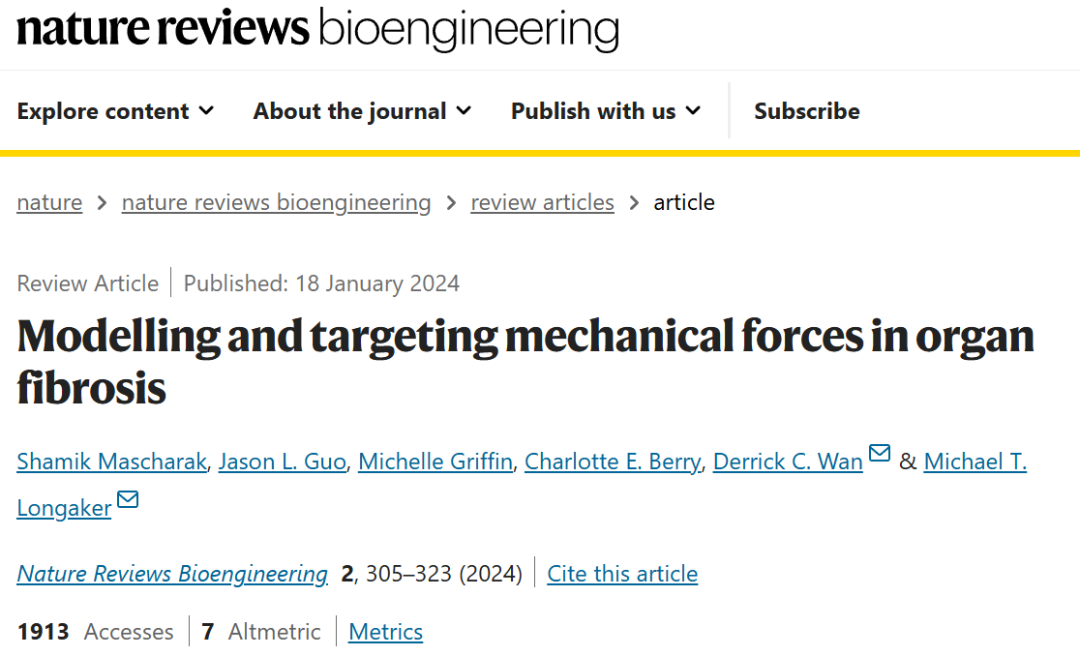Open author Shamik Mascharak's details
1080x656 pixels.
(x=111, y=462)
